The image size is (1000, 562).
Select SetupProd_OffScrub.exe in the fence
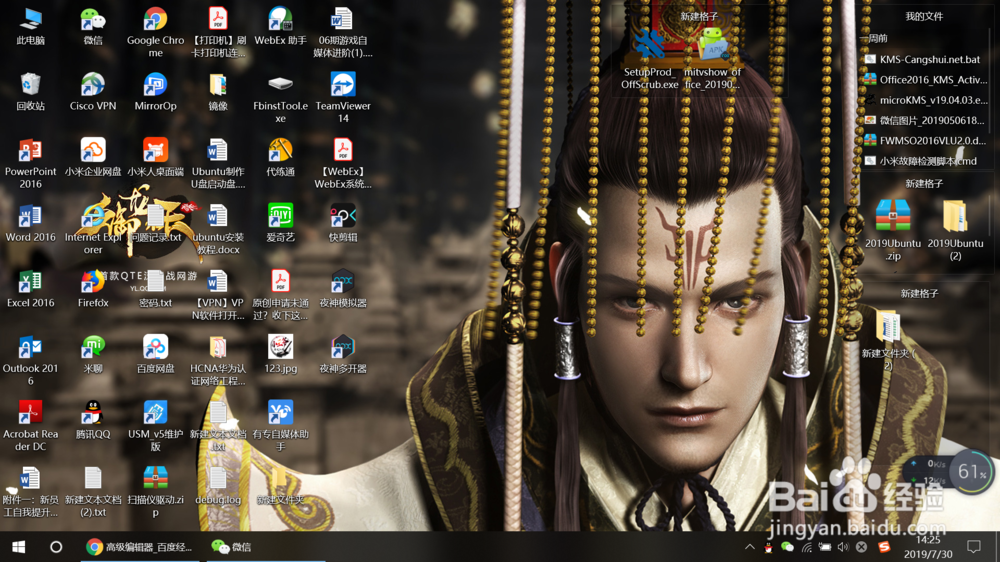(649, 60)
